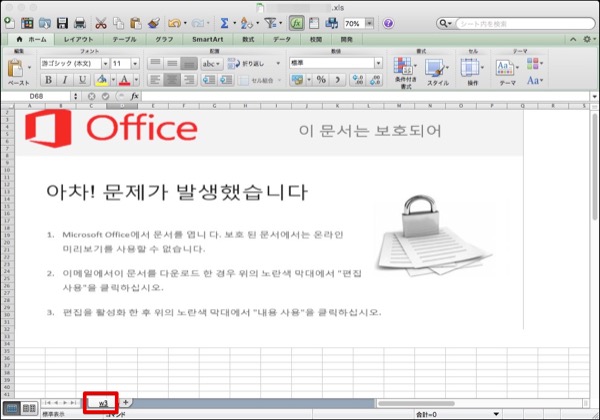Viewport: 600px width, 420px height.
Task: Click the open file folder icon
Action: (44, 23)
